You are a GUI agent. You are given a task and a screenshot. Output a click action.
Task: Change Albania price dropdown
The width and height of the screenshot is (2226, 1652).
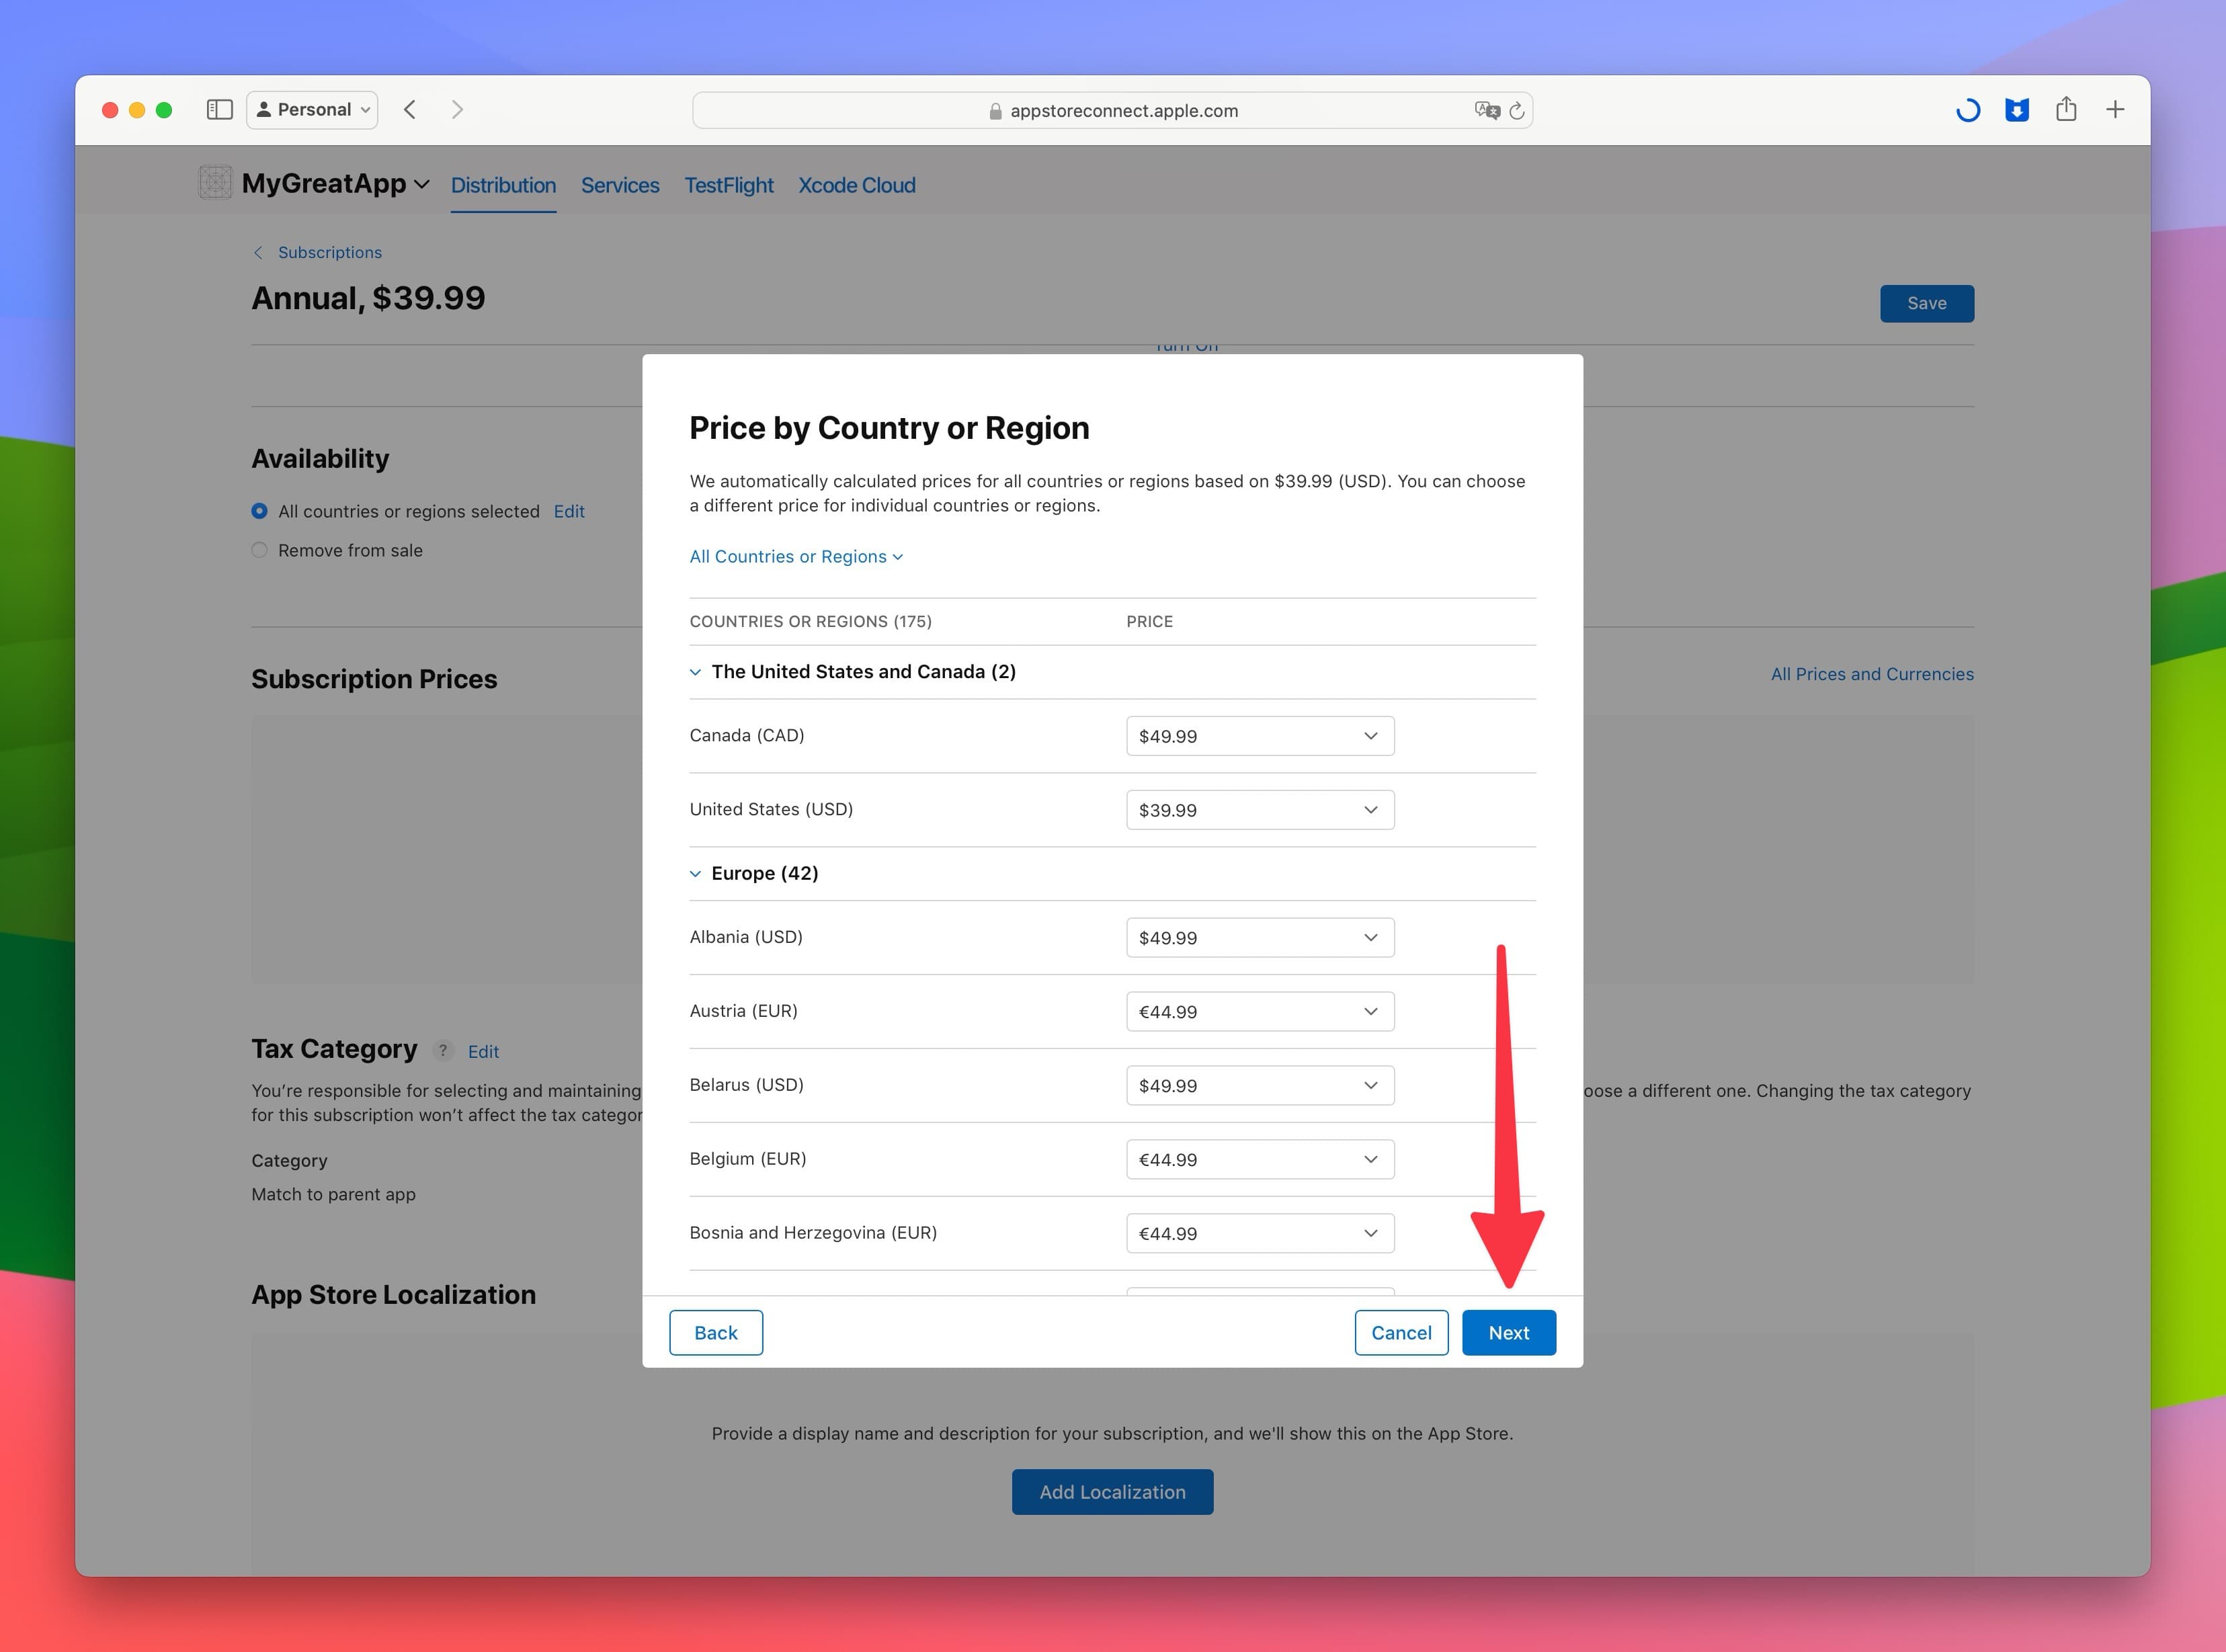click(x=1256, y=937)
